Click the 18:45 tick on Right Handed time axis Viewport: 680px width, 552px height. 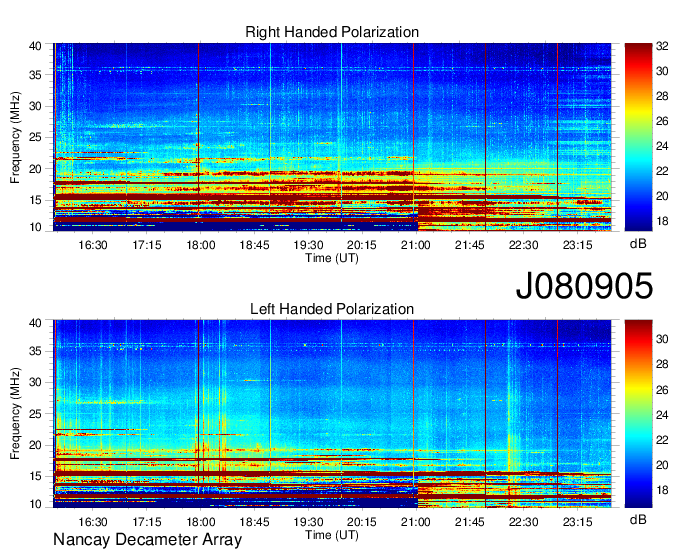(254, 245)
